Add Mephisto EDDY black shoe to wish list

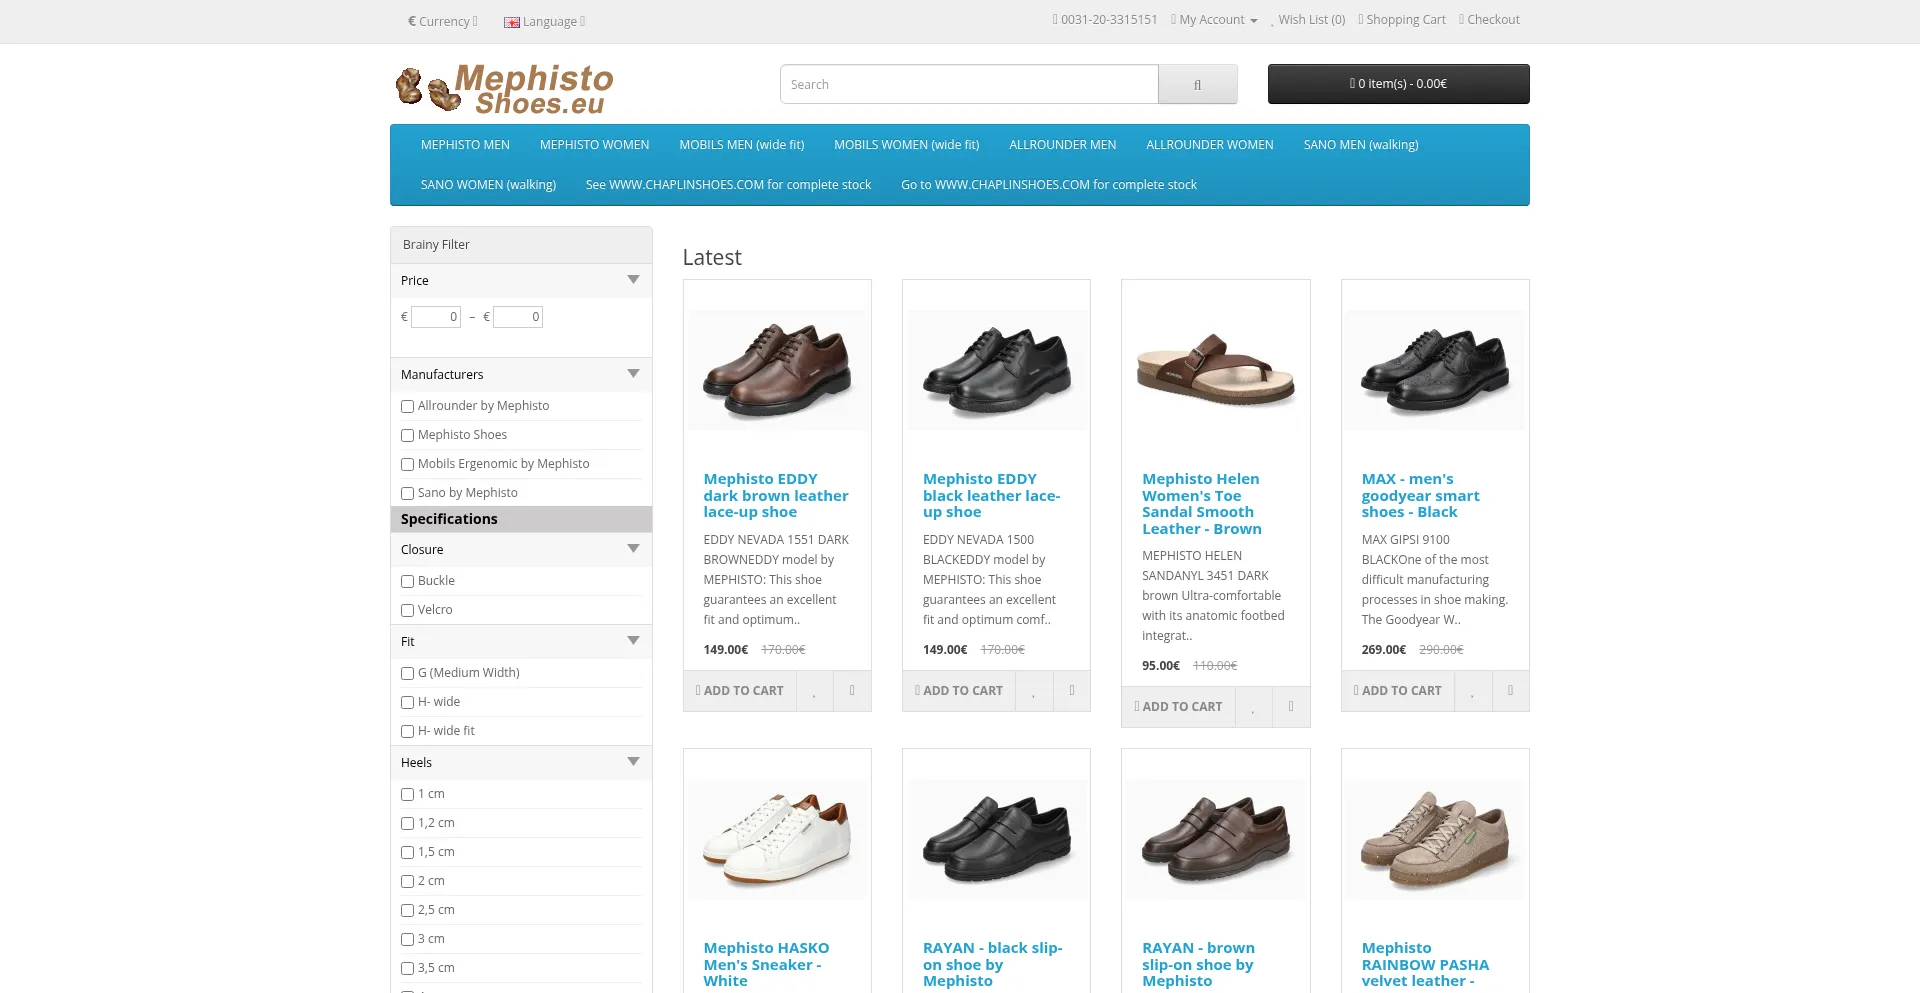click(x=1034, y=691)
